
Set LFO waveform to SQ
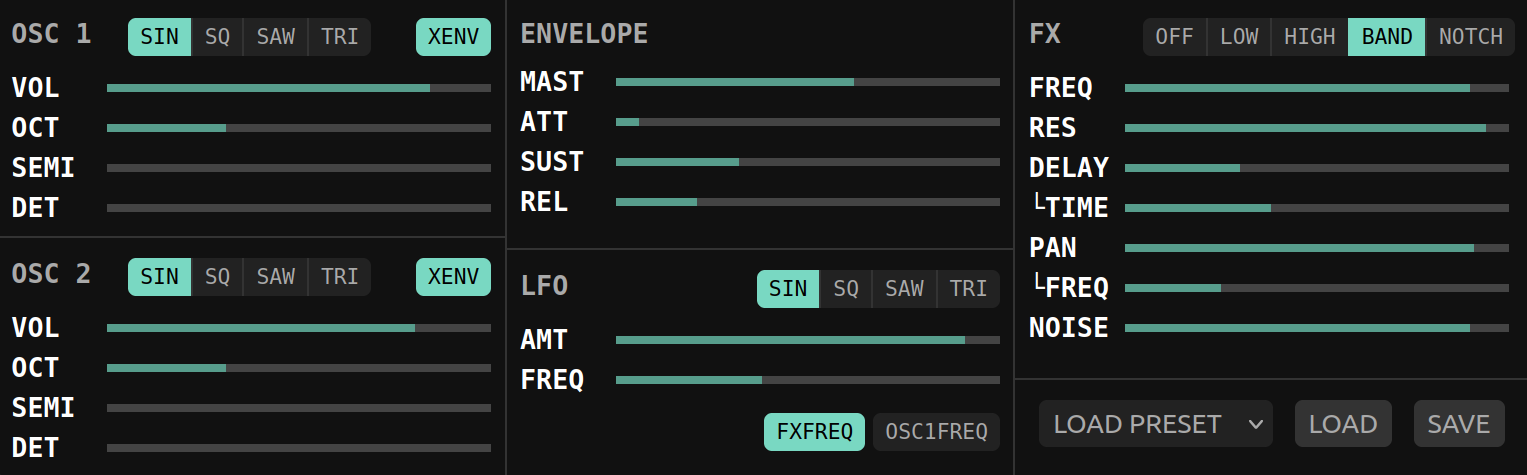point(846,289)
